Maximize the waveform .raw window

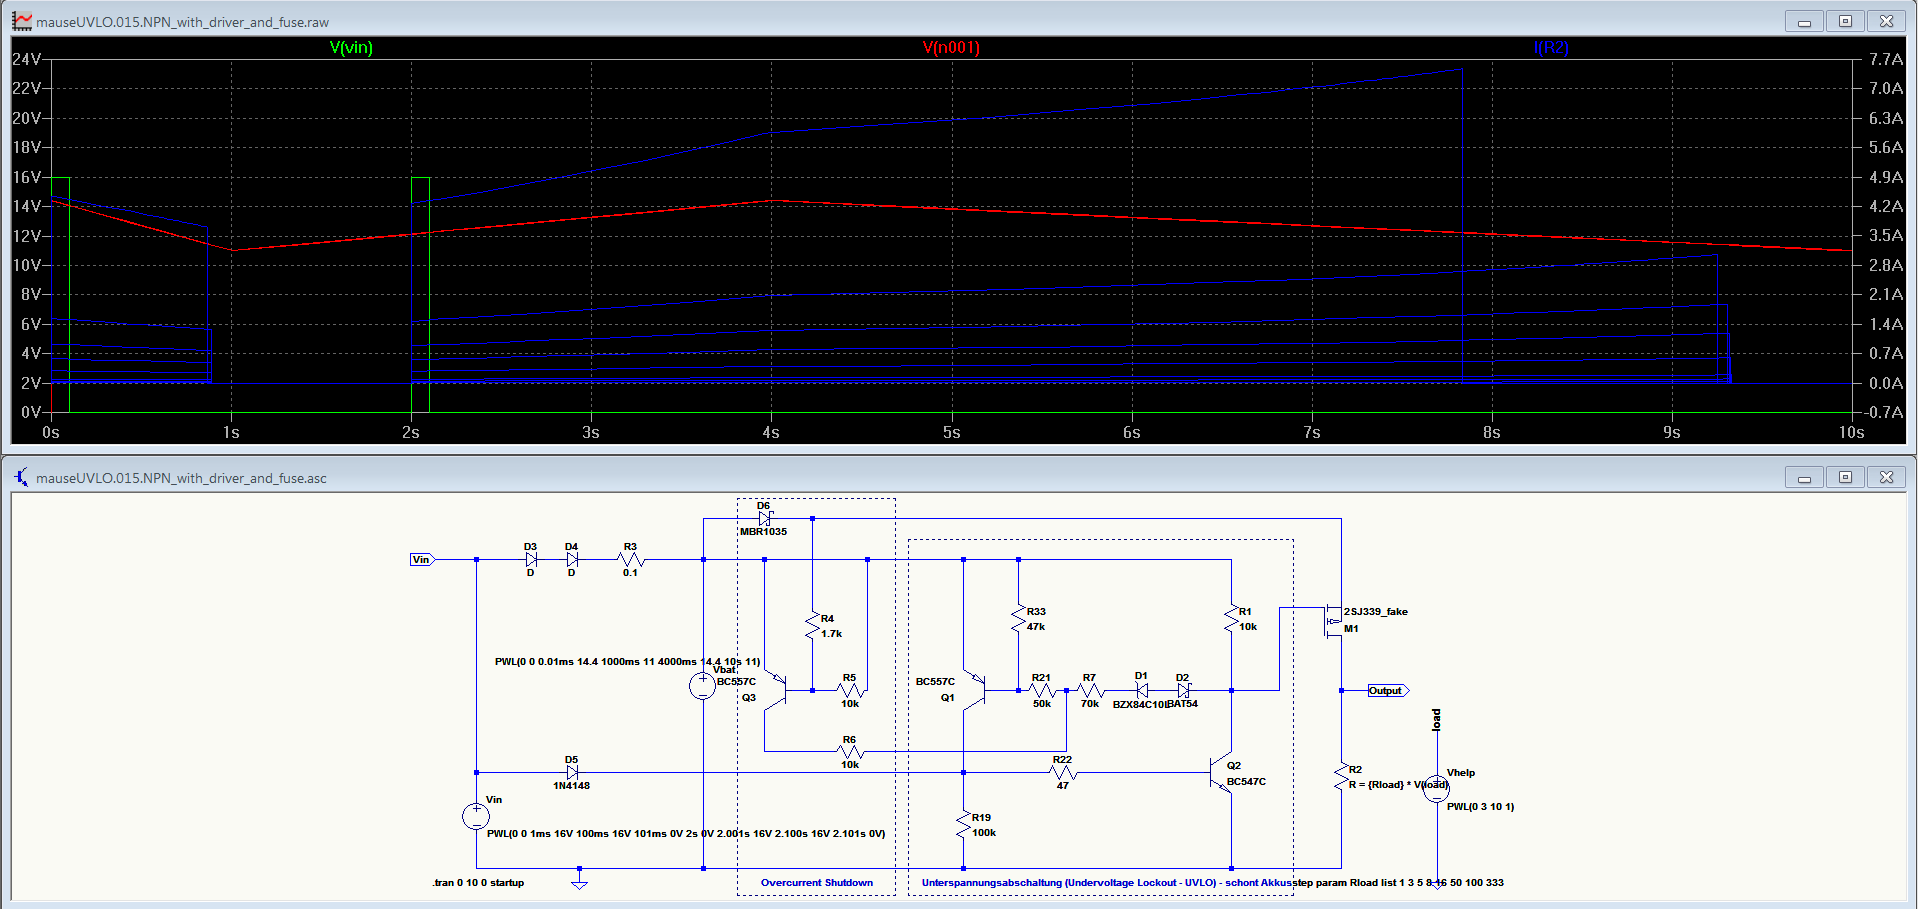(1846, 21)
